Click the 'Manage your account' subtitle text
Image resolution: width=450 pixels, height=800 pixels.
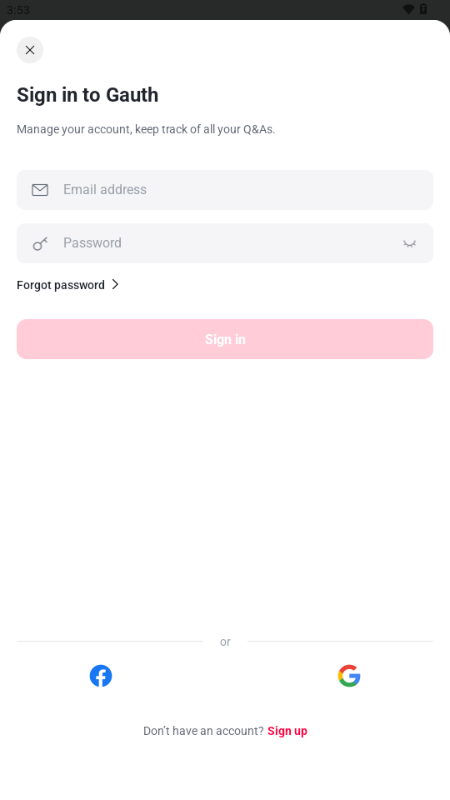(x=146, y=130)
